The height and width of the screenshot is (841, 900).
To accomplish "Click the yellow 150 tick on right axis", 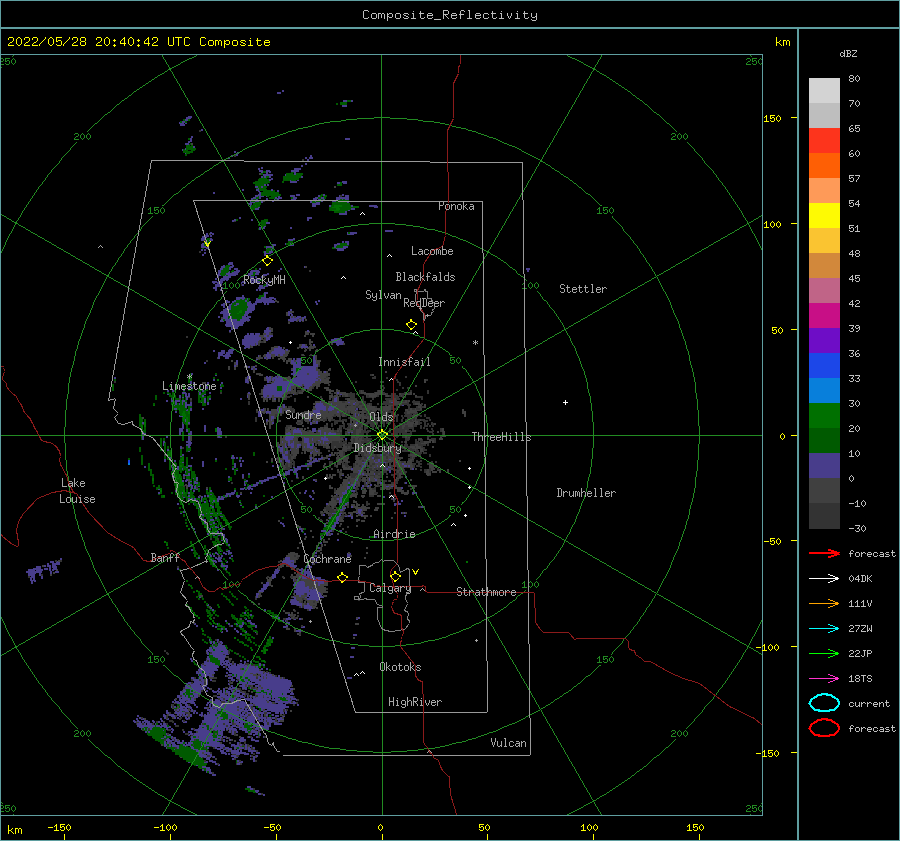I will [772, 118].
